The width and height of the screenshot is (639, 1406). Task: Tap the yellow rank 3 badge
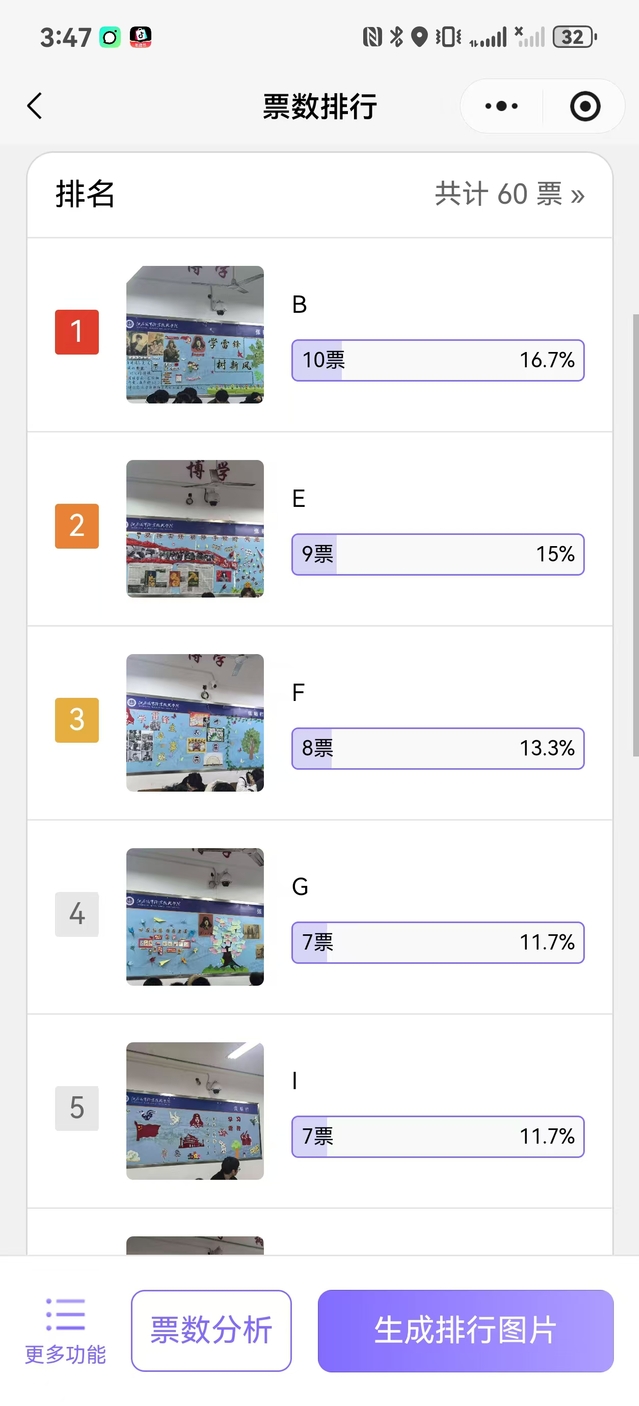(77, 720)
